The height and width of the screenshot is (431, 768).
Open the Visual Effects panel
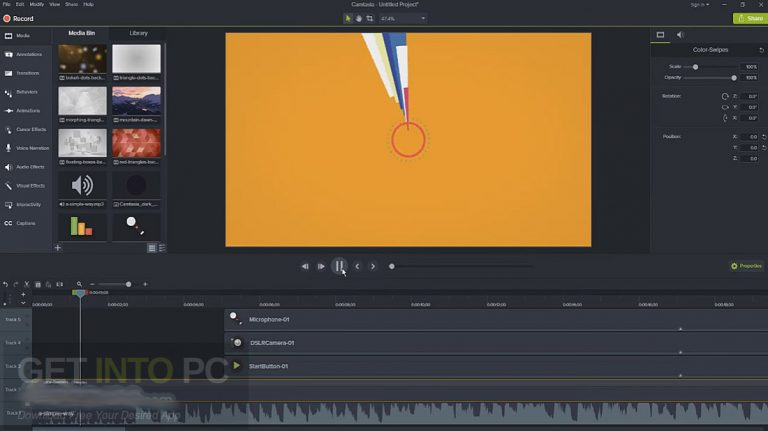25,186
